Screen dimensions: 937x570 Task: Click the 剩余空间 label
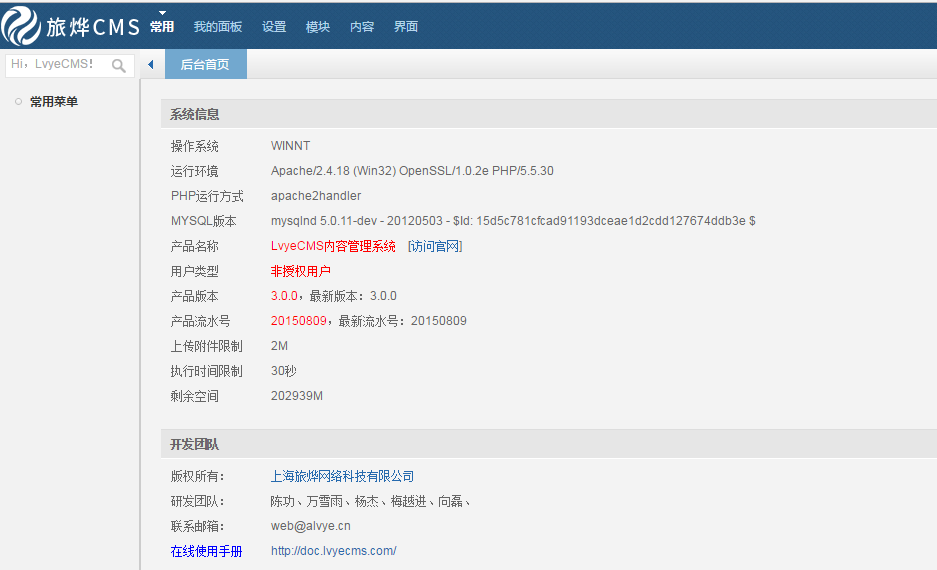(194, 396)
